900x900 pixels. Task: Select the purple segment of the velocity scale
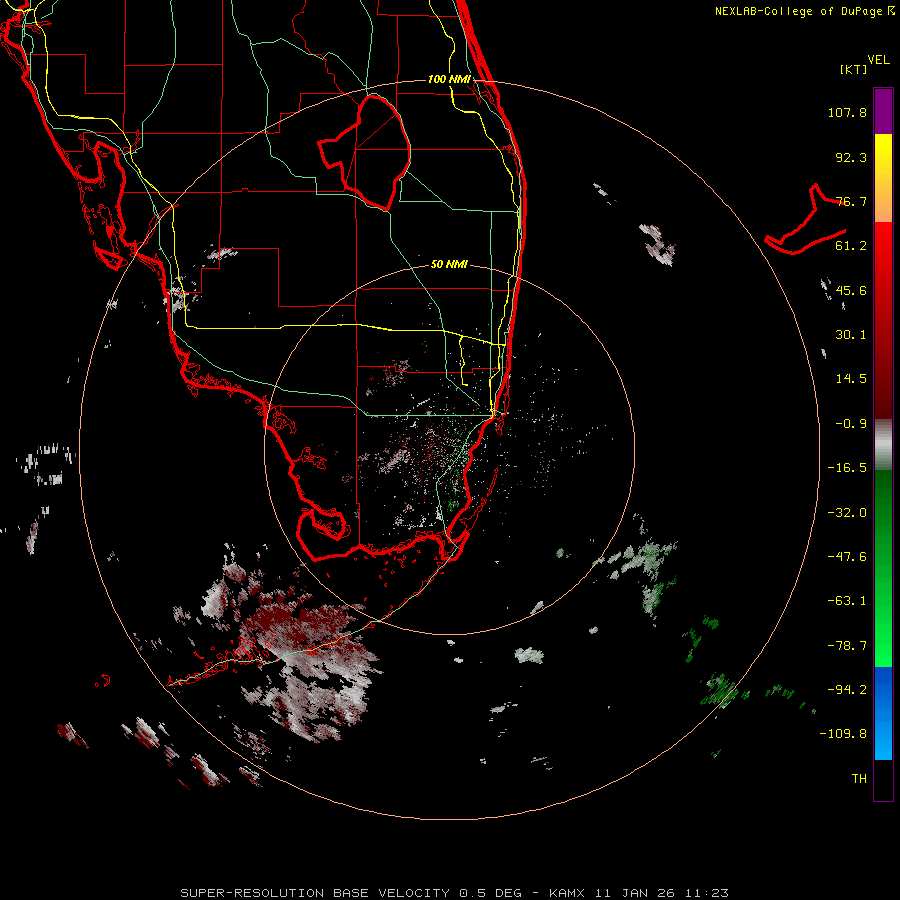click(x=883, y=111)
